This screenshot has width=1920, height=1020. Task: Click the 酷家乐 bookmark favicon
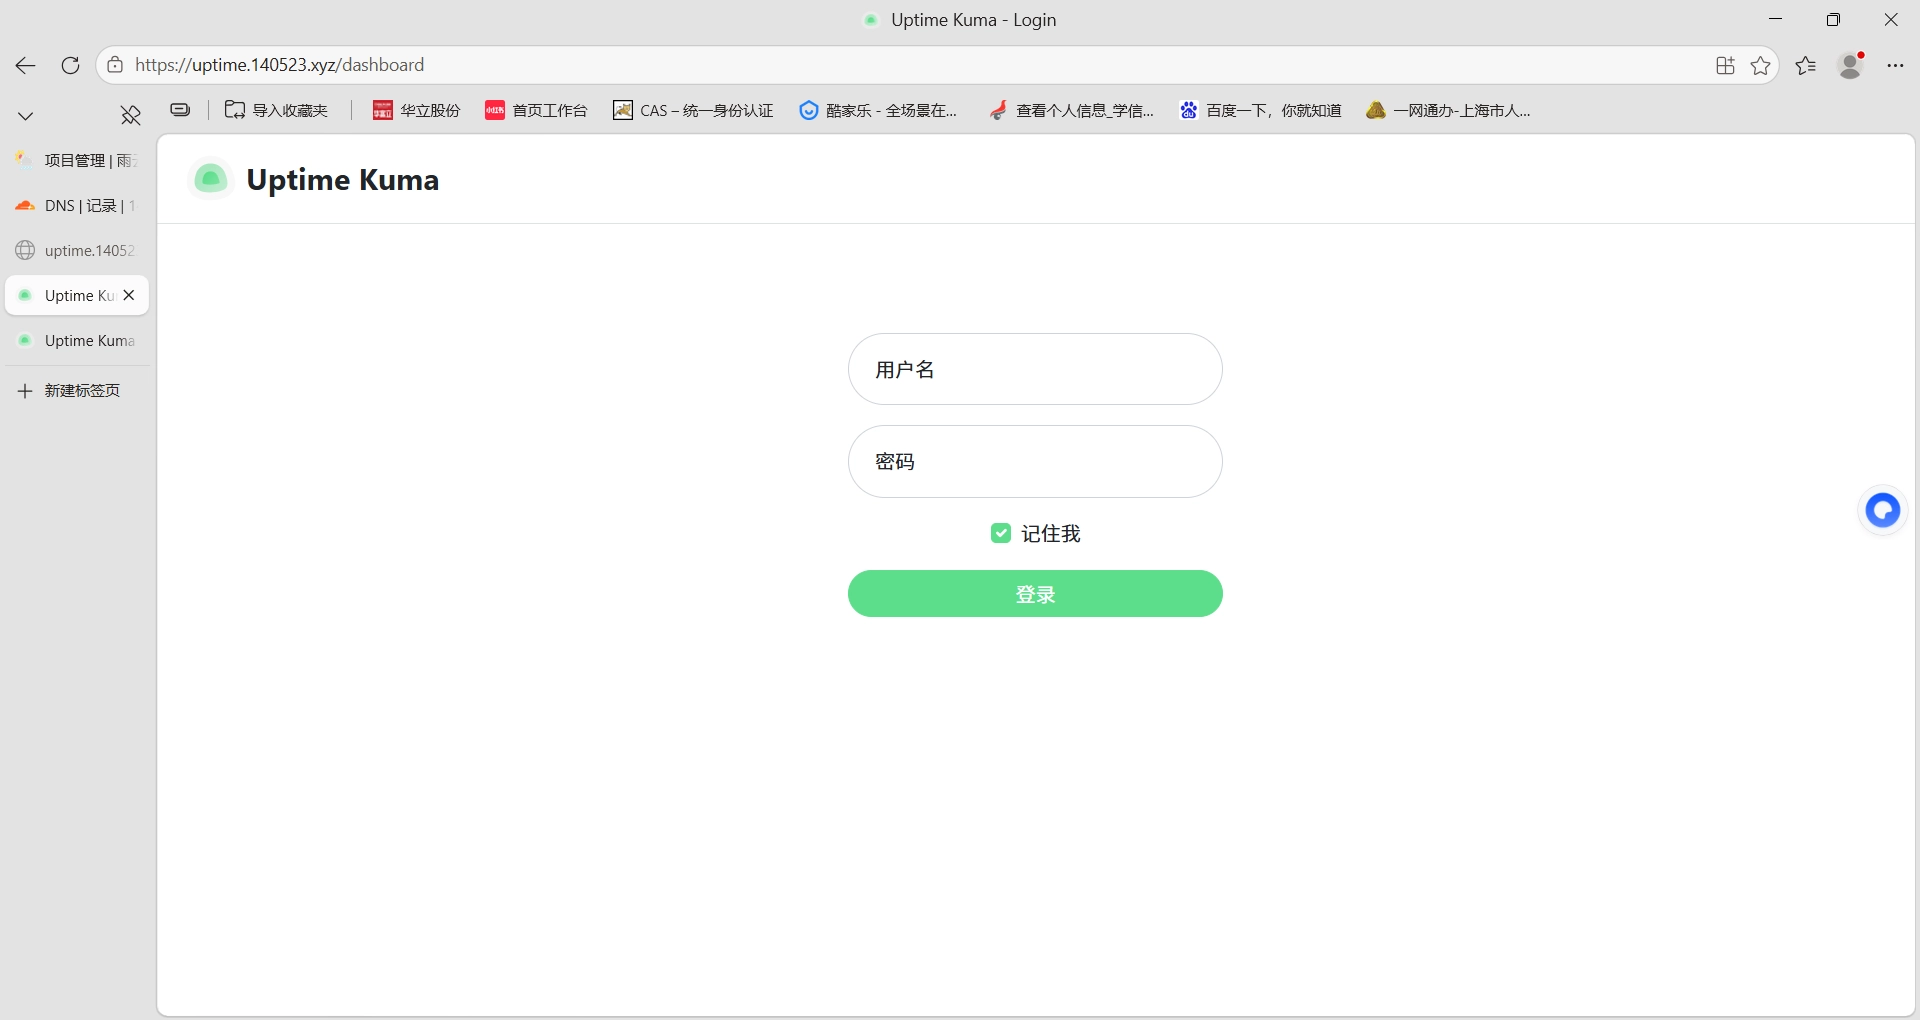coord(808,110)
